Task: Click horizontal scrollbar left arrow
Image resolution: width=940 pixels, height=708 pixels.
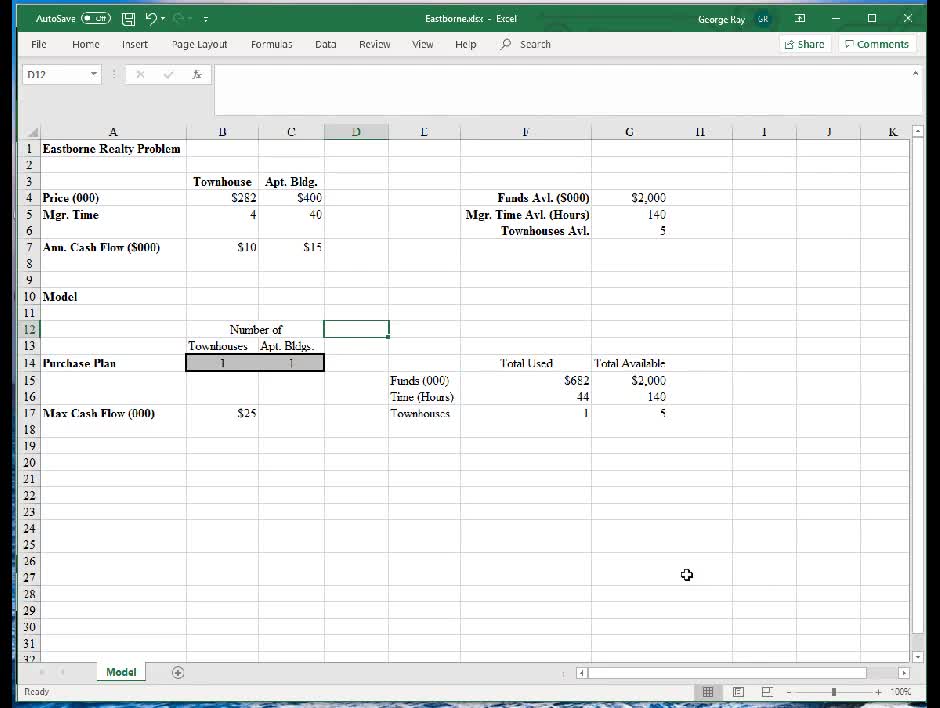Action: (582, 673)
